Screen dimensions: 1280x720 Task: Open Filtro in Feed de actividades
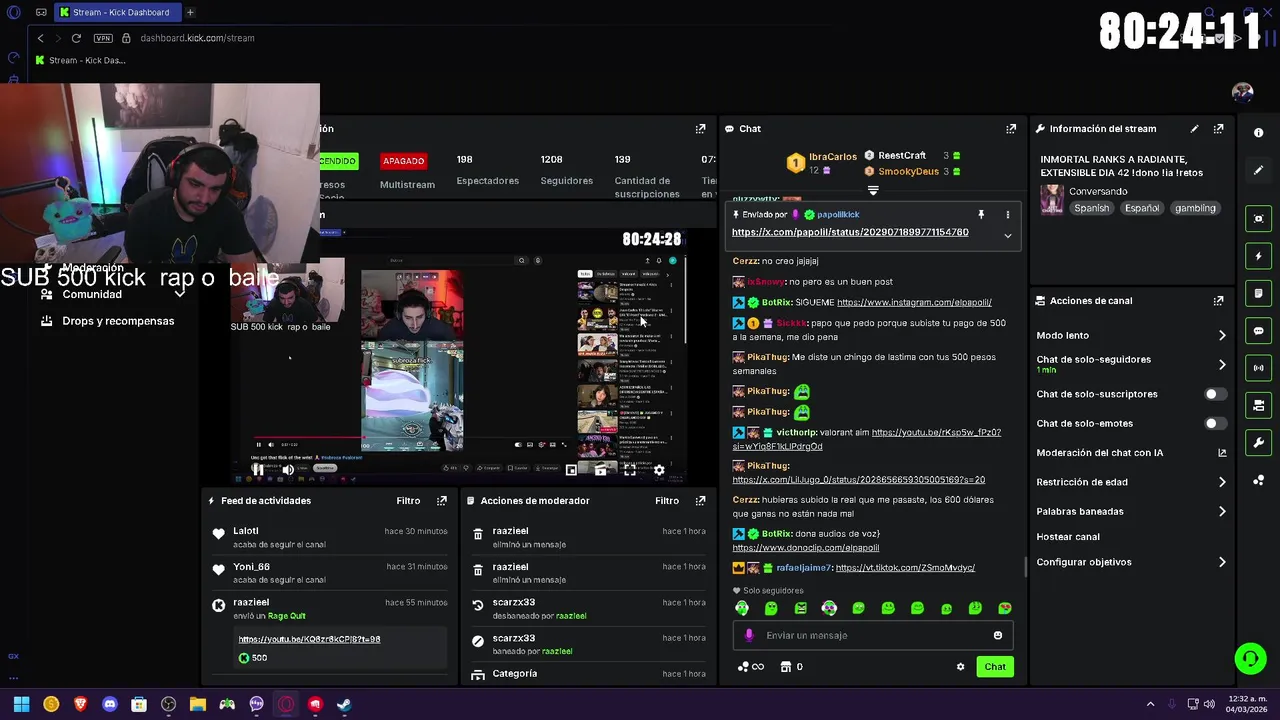coord(408,501)
